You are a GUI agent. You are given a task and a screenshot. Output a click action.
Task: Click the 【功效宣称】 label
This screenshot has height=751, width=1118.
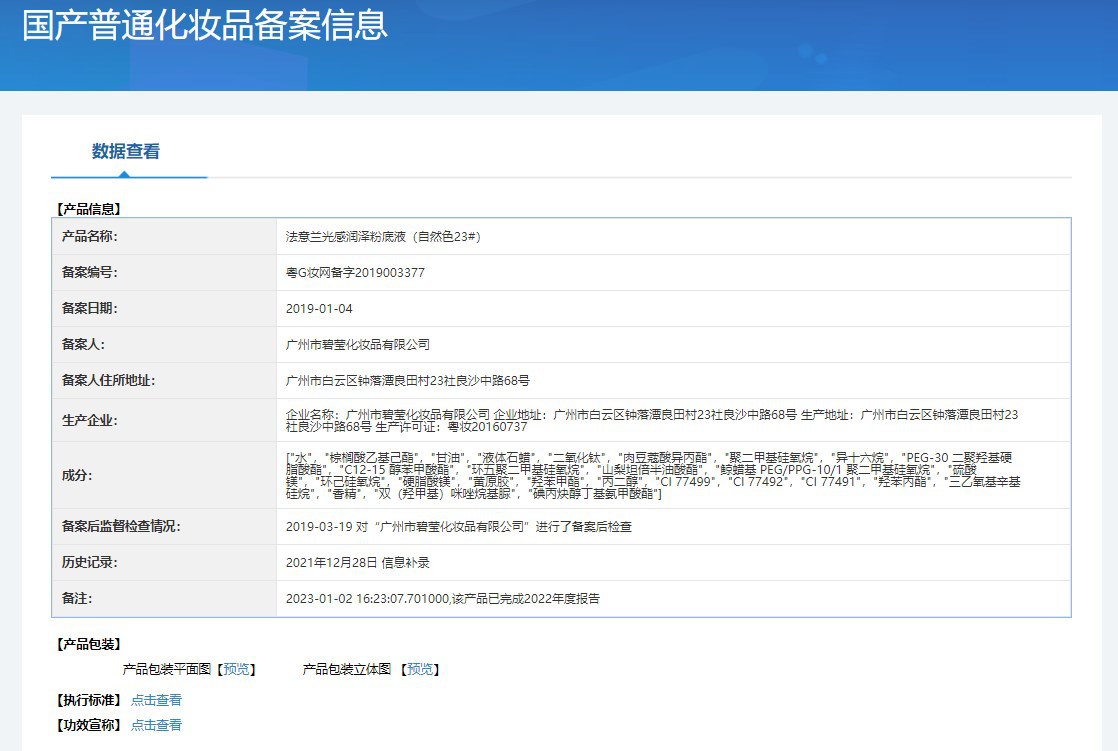point(88,725)
